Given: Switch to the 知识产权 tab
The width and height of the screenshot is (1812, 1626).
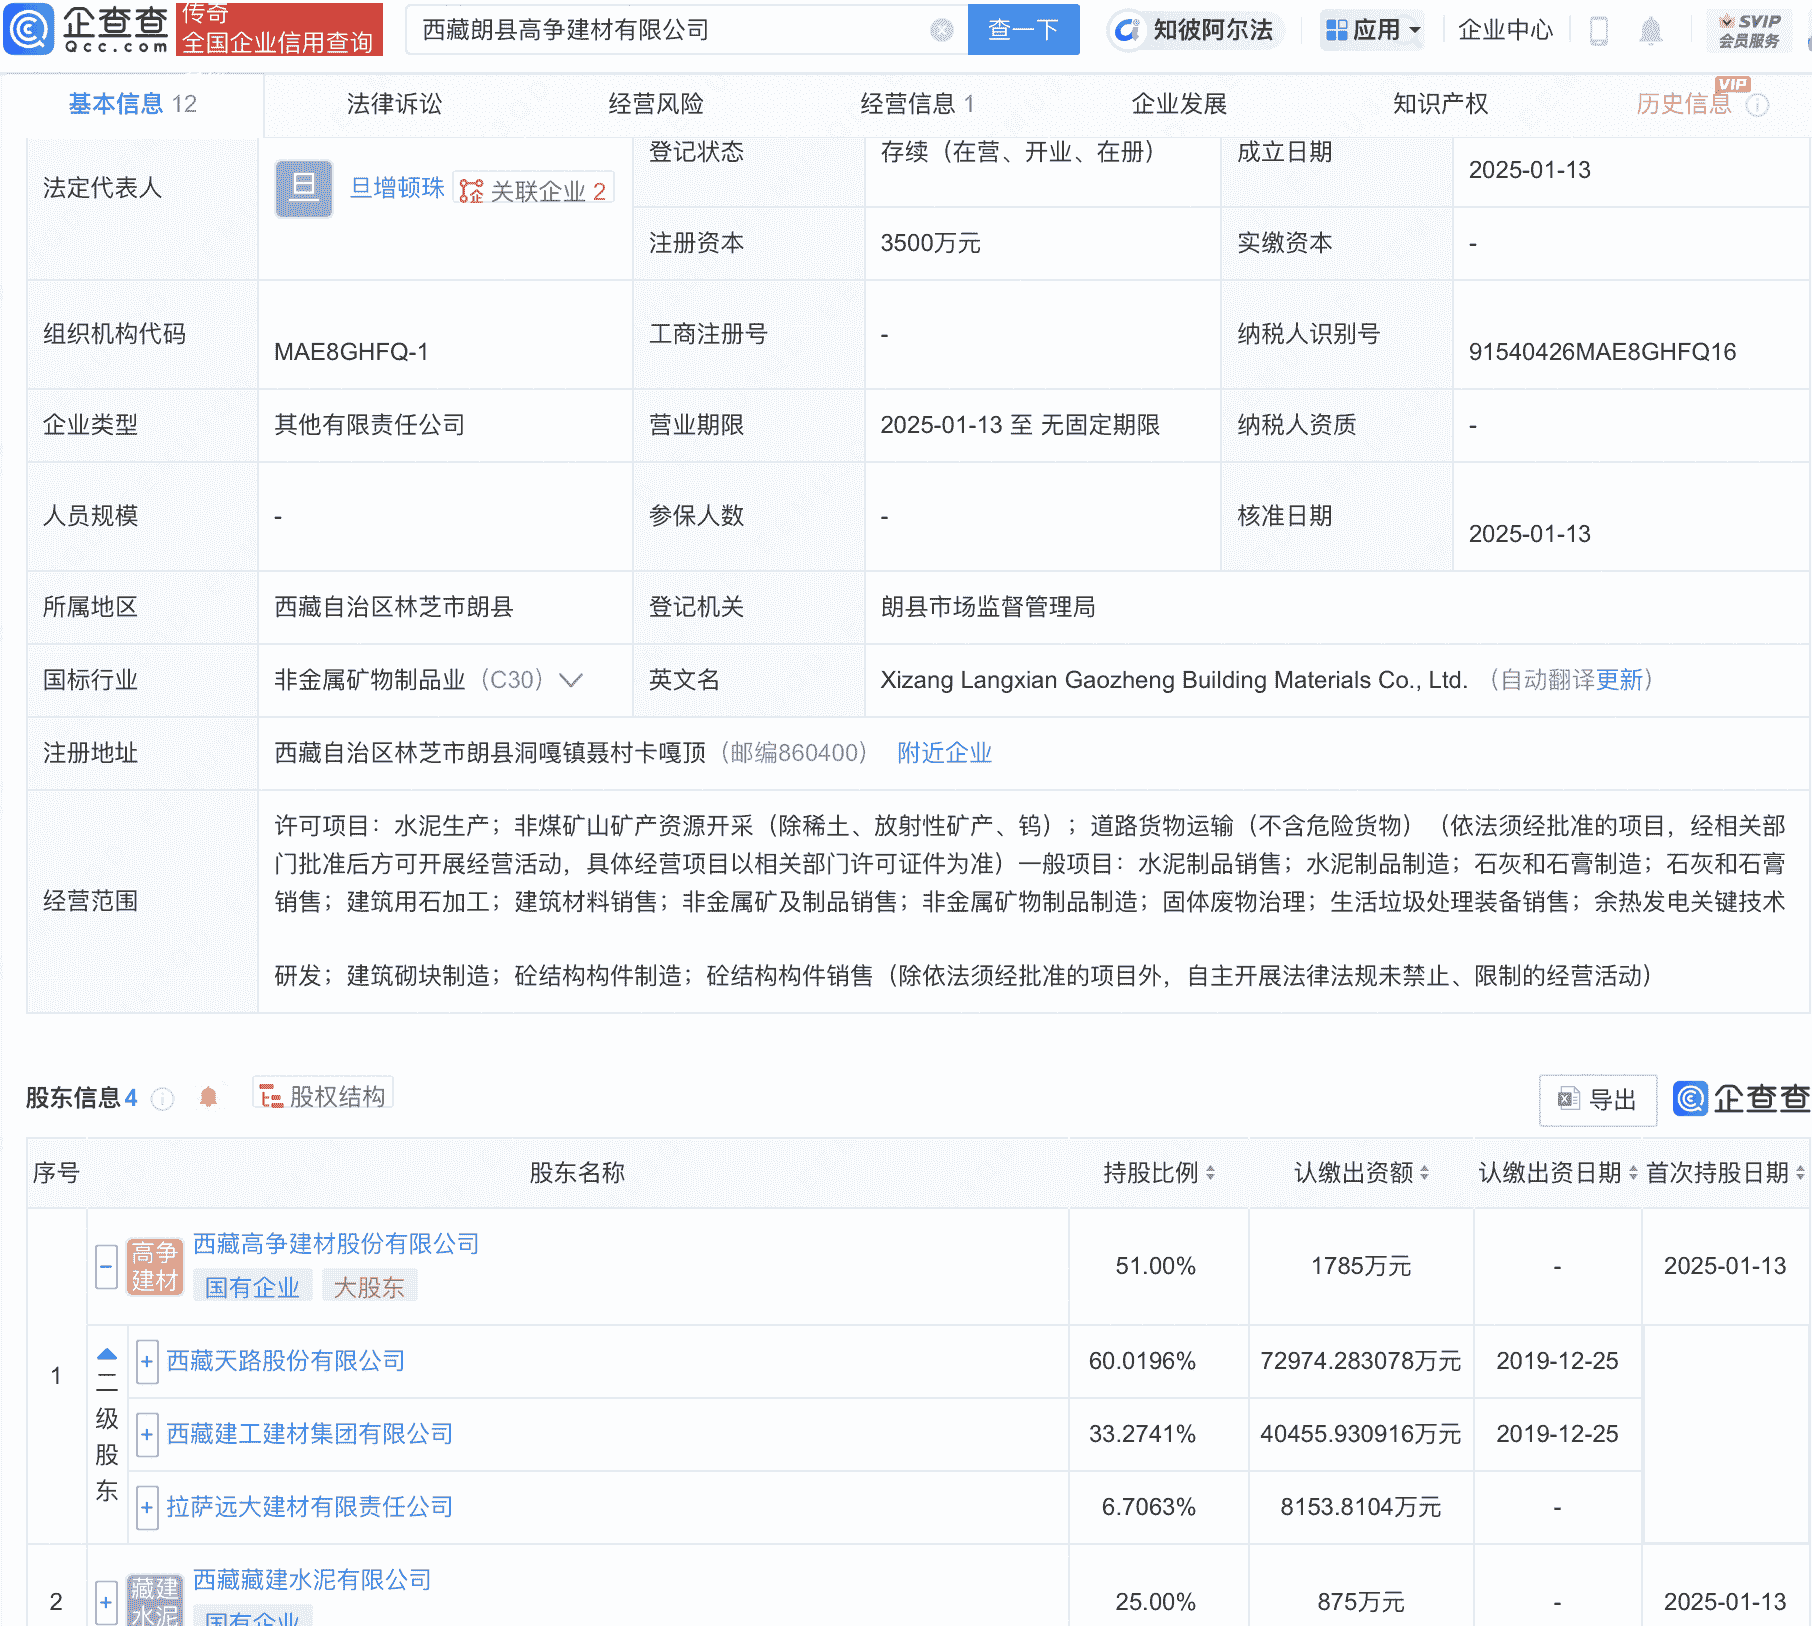Looking at the screenshot, I should pos(1439,103).
